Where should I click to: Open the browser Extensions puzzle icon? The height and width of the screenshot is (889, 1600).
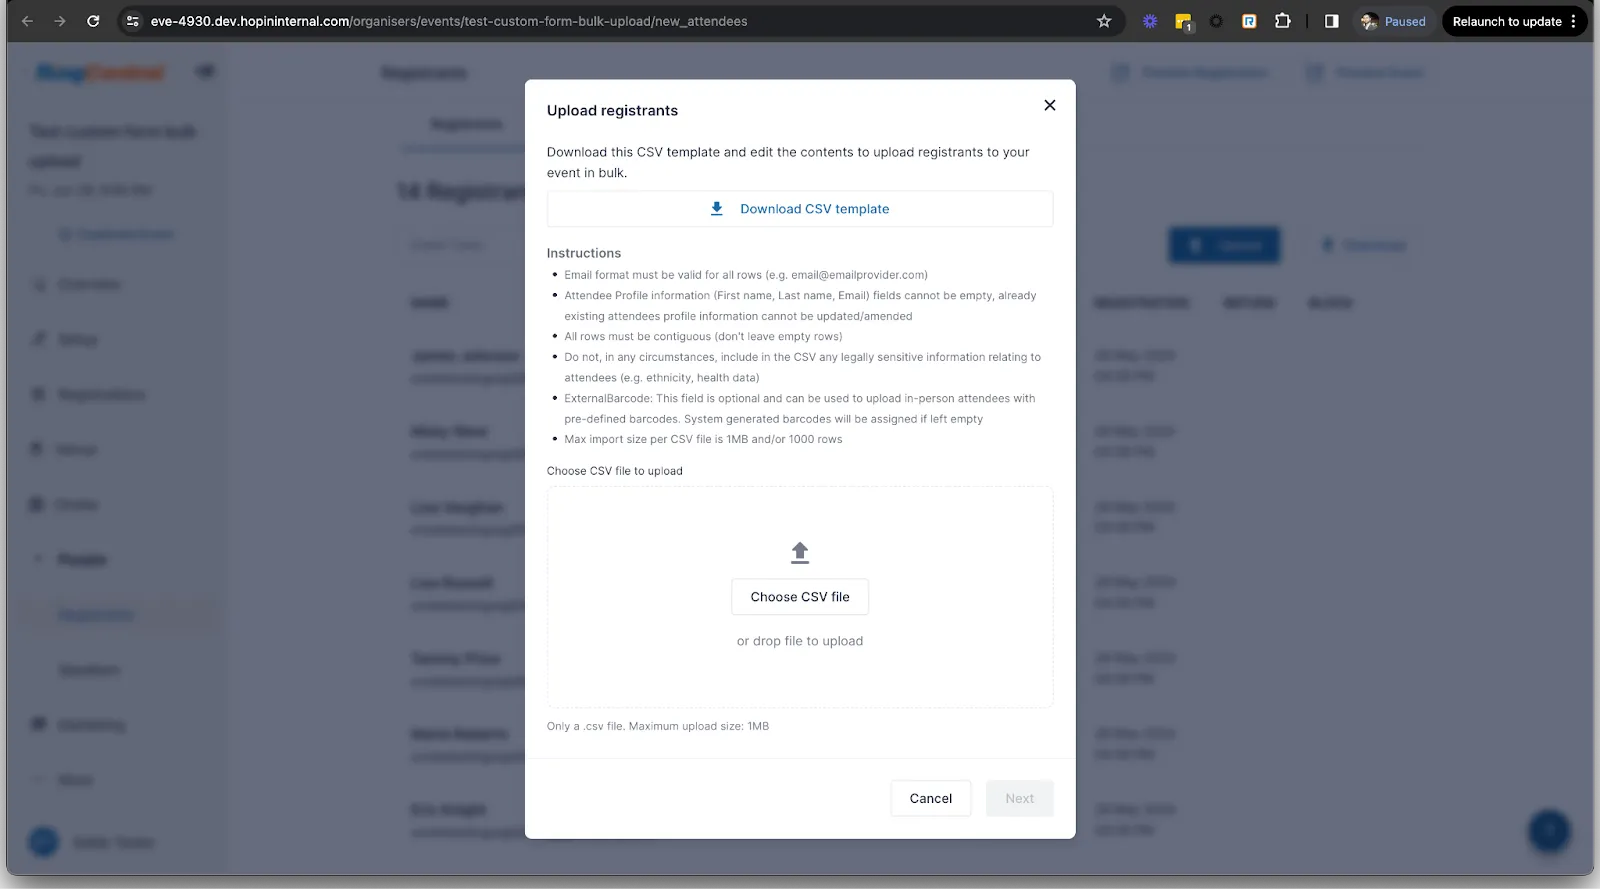point(1282,21)
